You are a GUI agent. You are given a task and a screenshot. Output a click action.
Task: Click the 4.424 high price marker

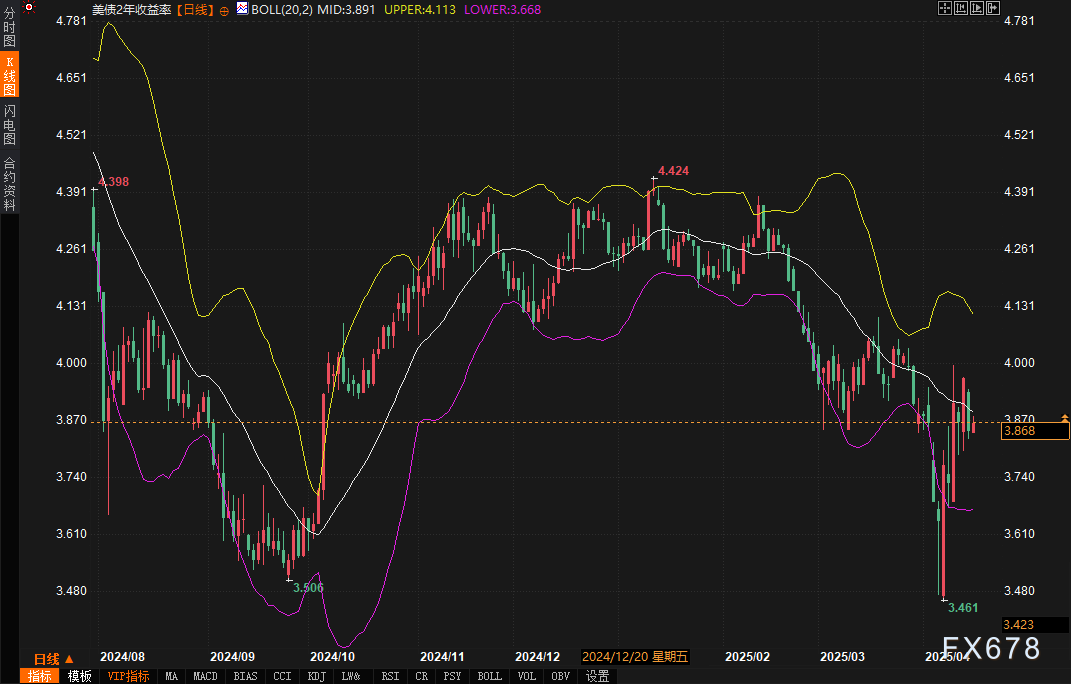point(673,171)
